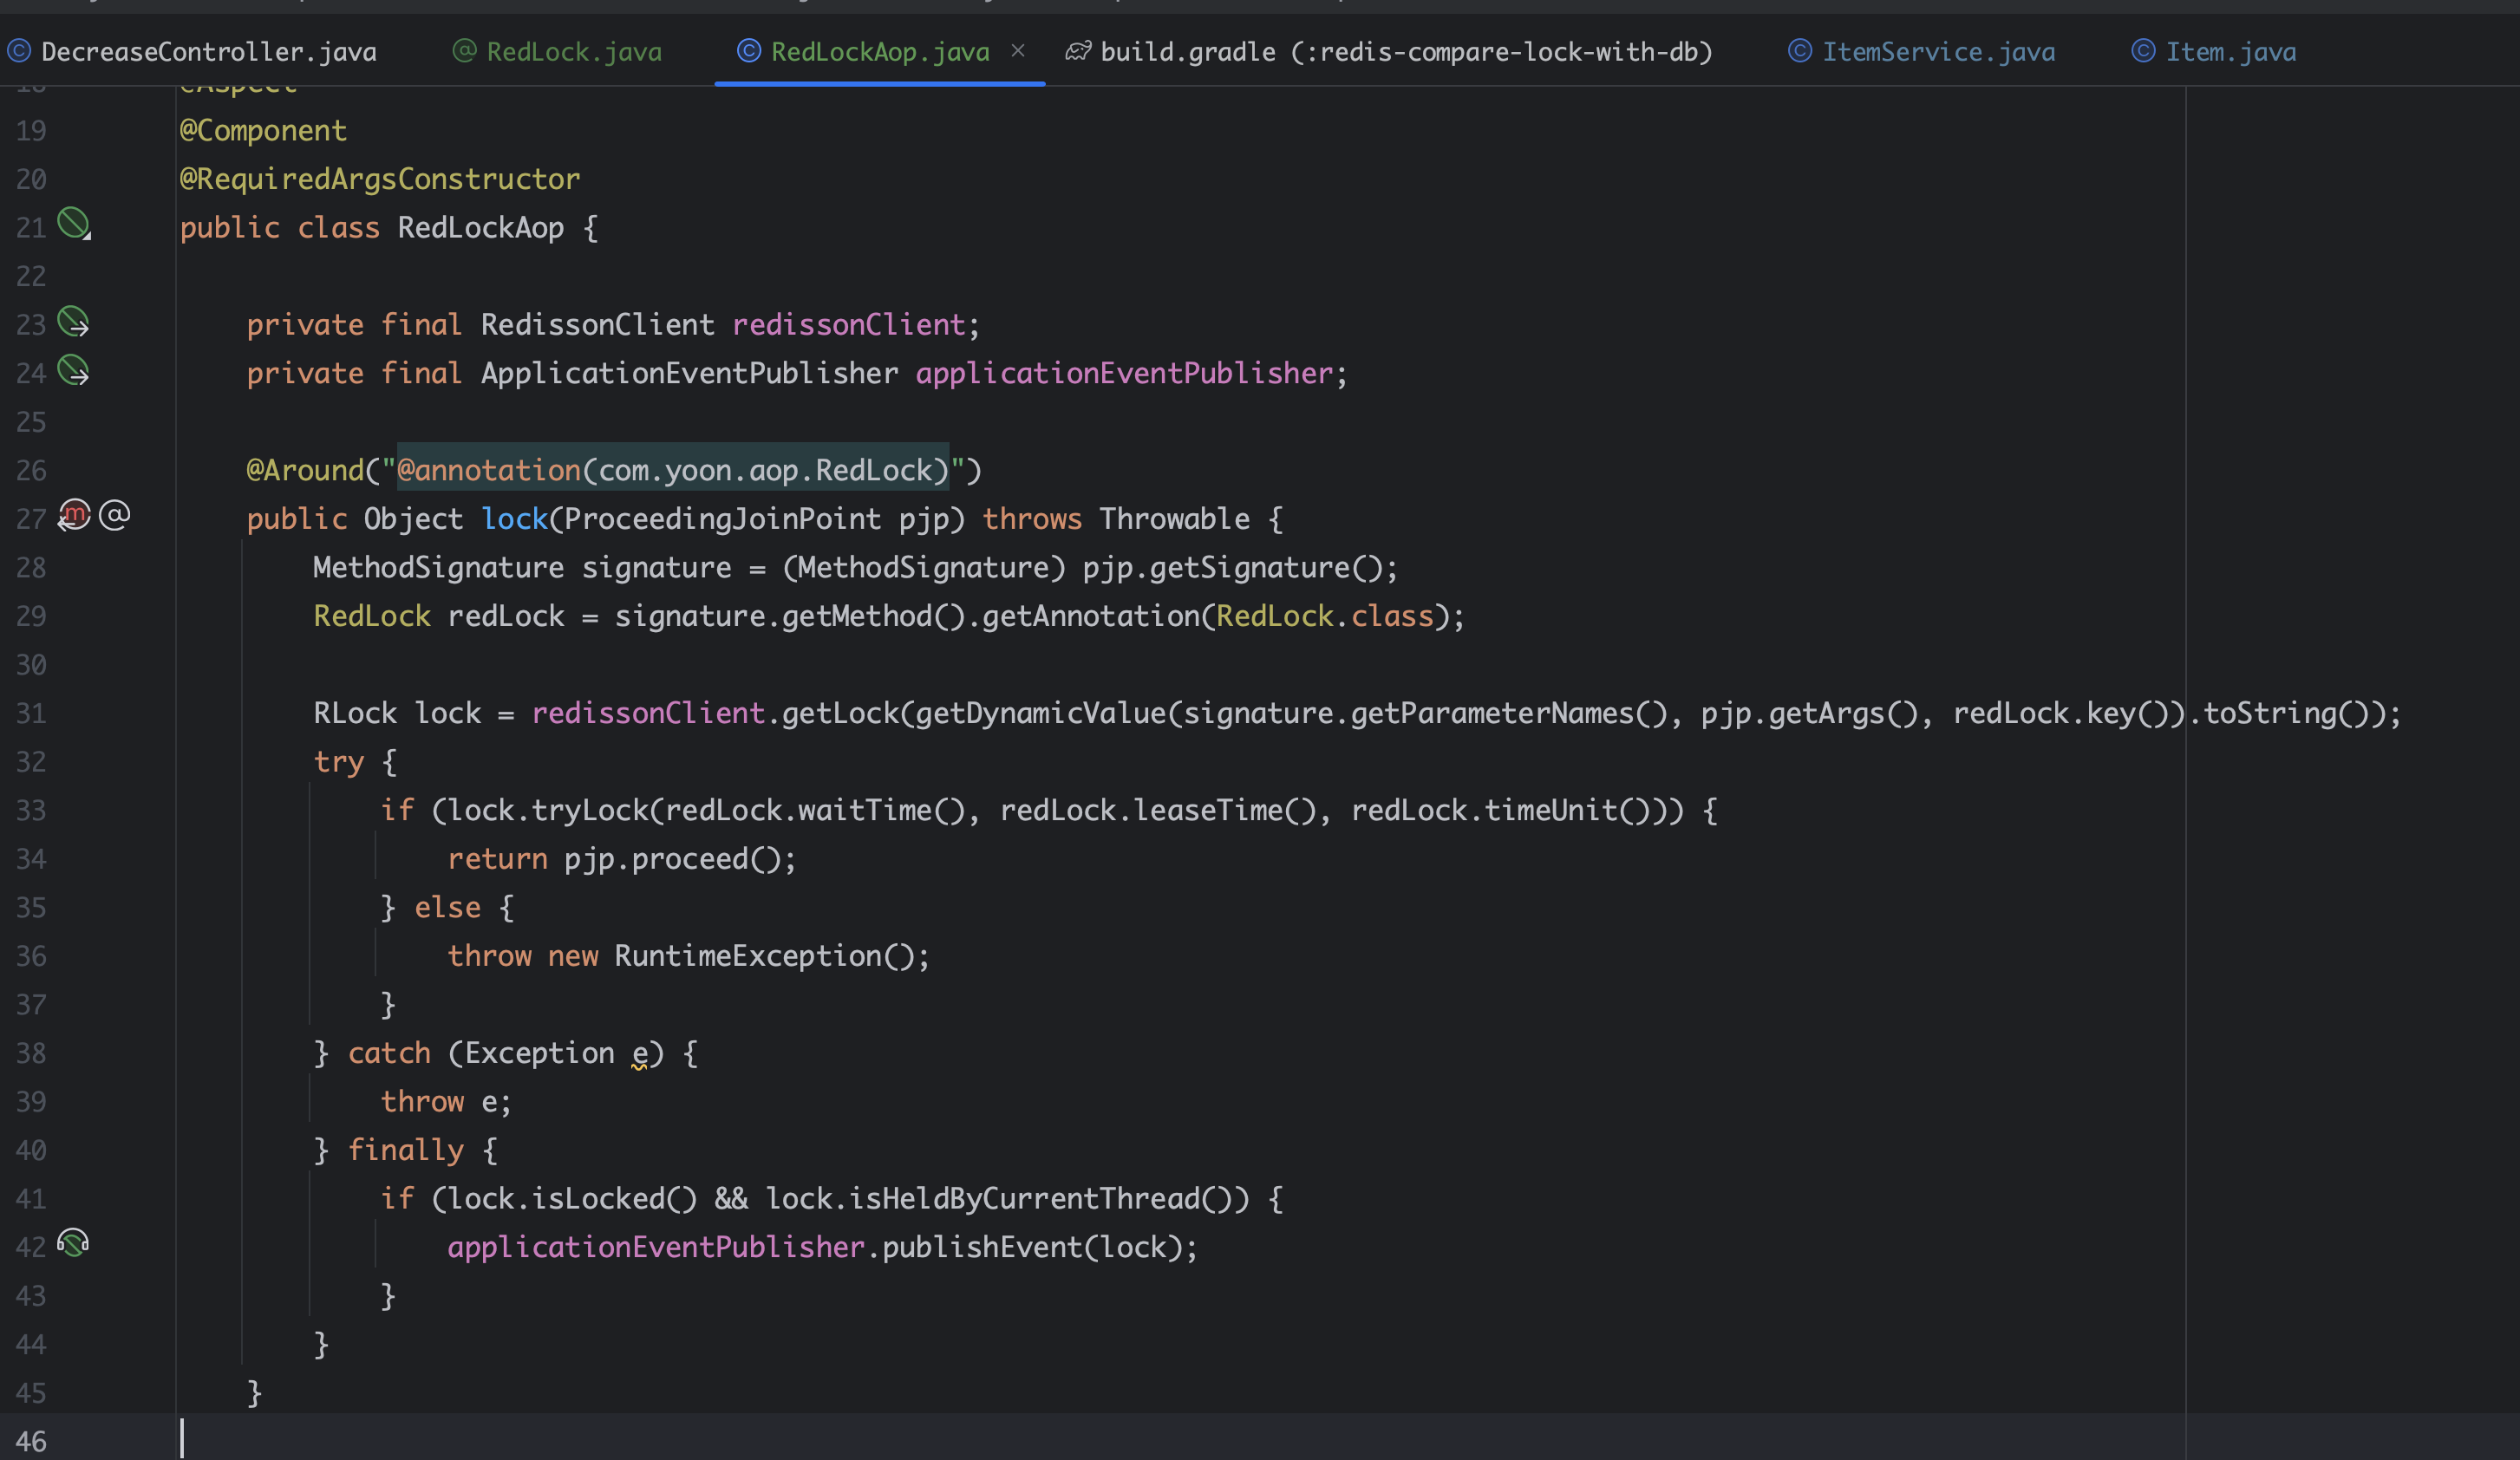Image resolution: width=2520 pixels, height=1460 pixels.
Task: Click the @ annotation gutter icon on line 27
Action: [114, 516]
